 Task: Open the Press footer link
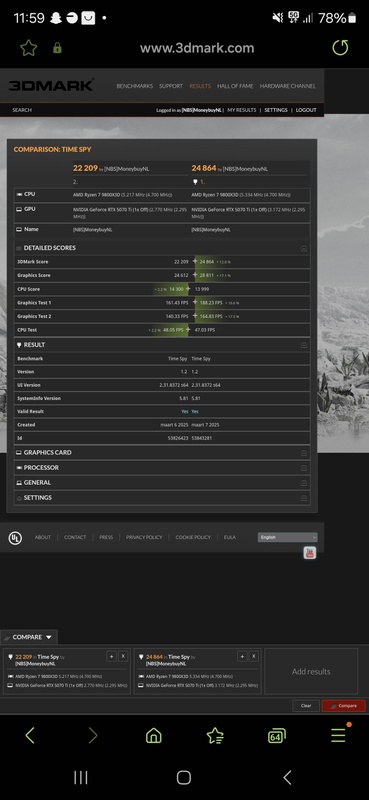[x=106, y=537]
